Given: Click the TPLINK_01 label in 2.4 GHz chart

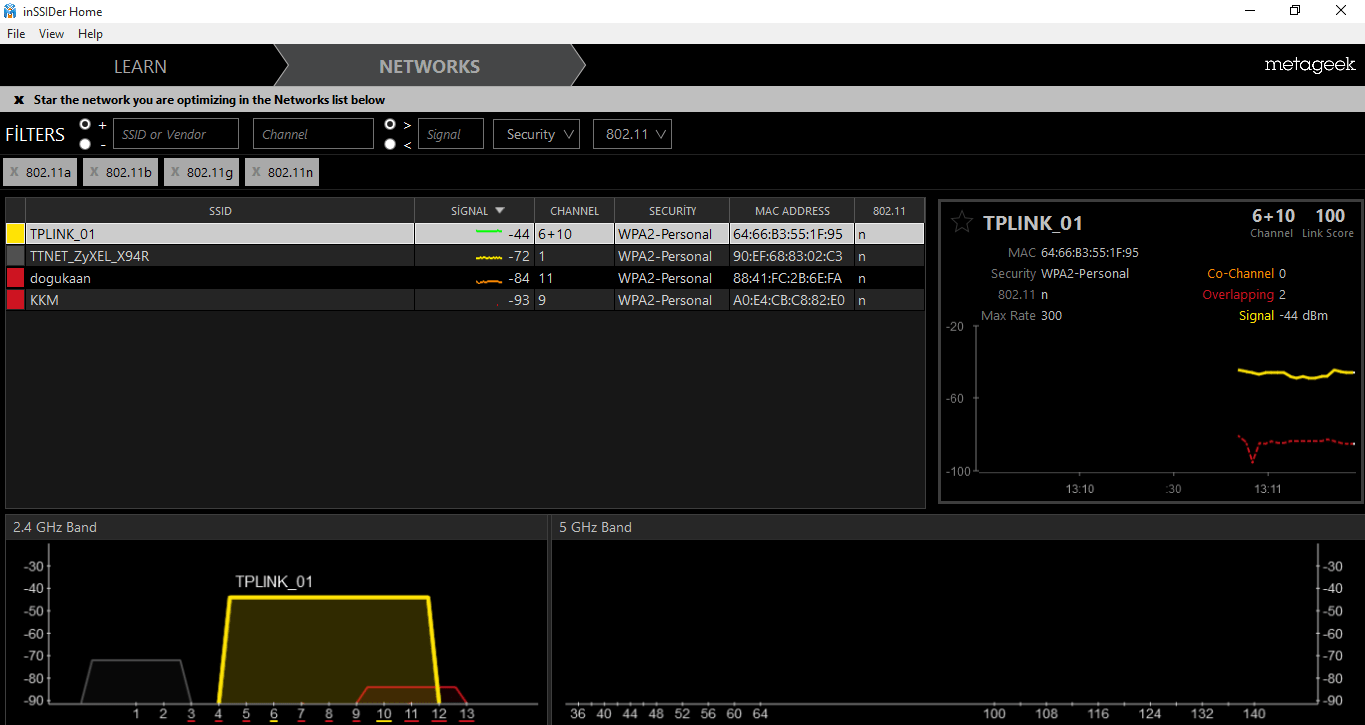Looking at the screenshot, I should point(275,581).
